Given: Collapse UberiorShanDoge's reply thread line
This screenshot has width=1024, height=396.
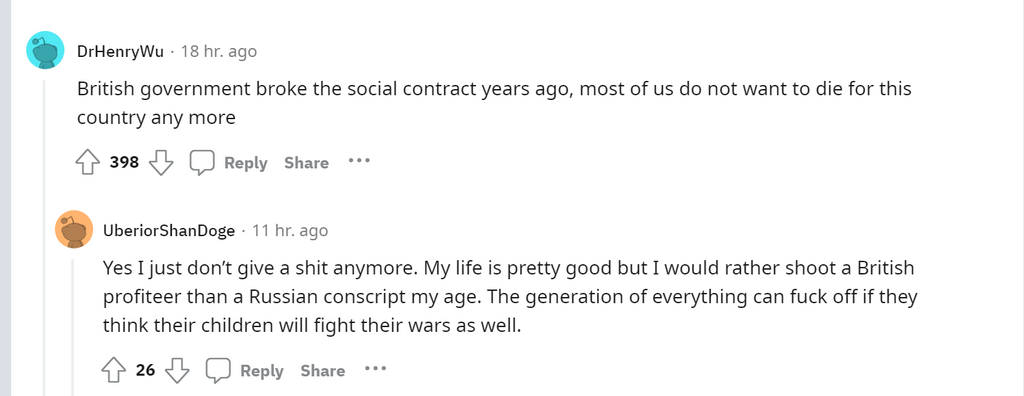Looking at the screenshot, I should (74, 327).
